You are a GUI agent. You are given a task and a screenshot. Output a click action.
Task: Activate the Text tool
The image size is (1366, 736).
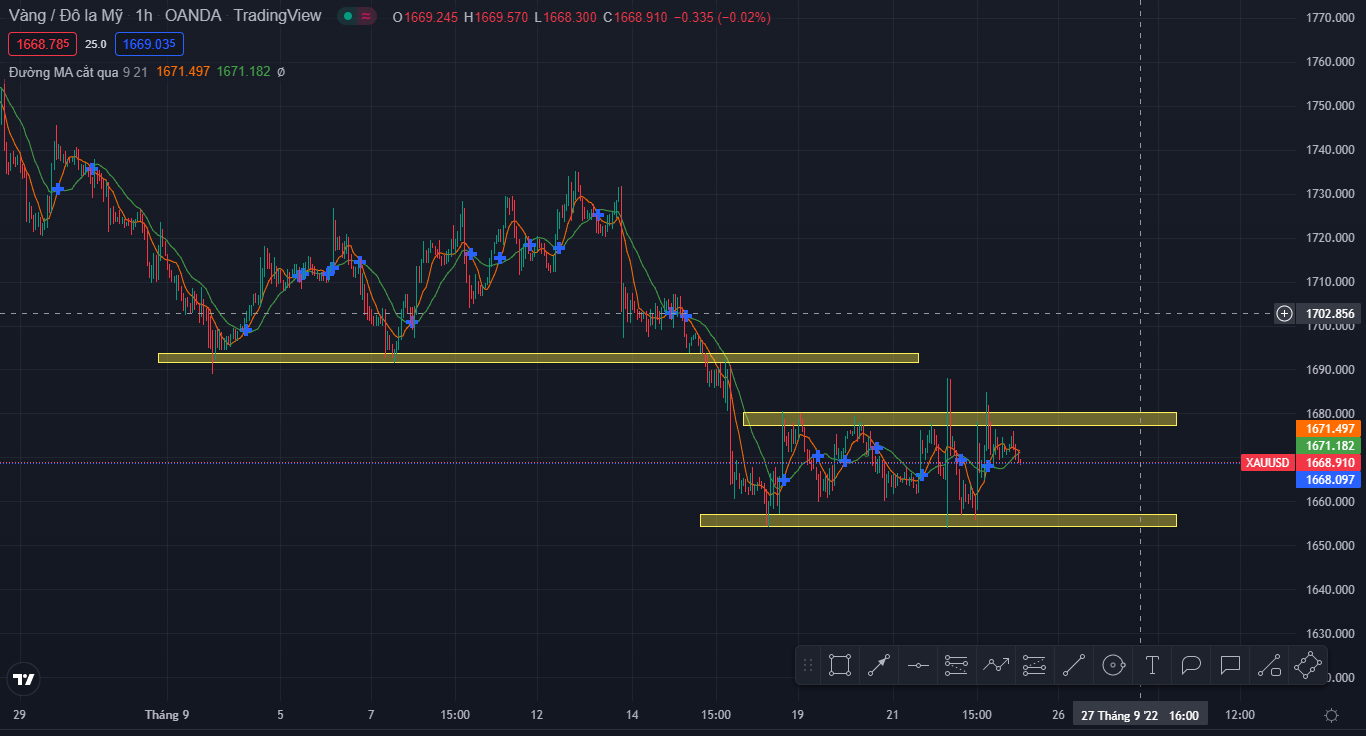click(1152, 665)
